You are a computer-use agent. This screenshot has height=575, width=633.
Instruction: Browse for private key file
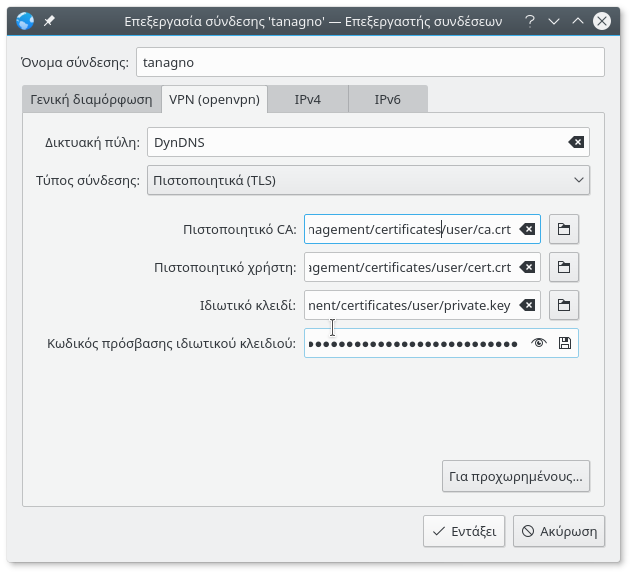pyautogui.click(x=564, y=305)
